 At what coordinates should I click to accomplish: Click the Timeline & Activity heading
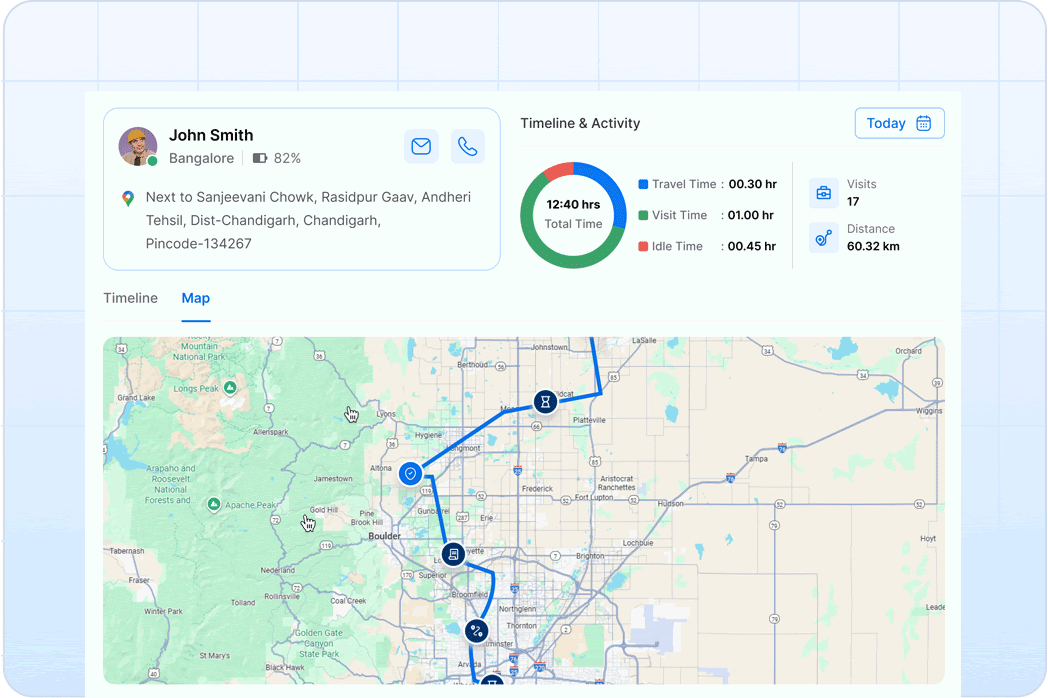pos(580,123)
